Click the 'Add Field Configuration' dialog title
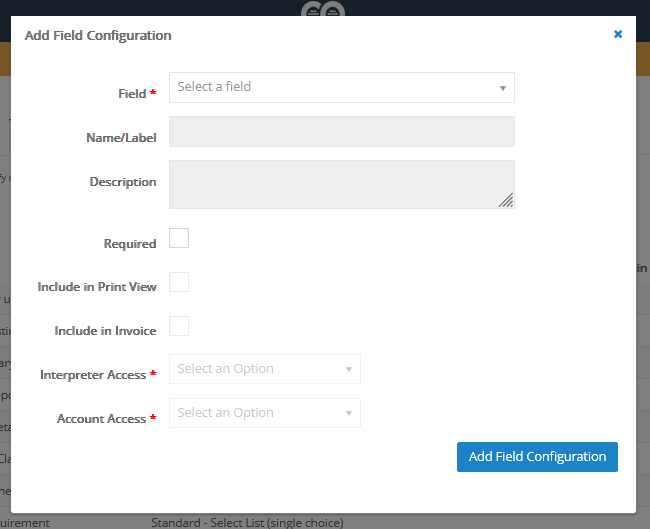The height and width of the screenshot is (529, 650). tap(98, 35)
